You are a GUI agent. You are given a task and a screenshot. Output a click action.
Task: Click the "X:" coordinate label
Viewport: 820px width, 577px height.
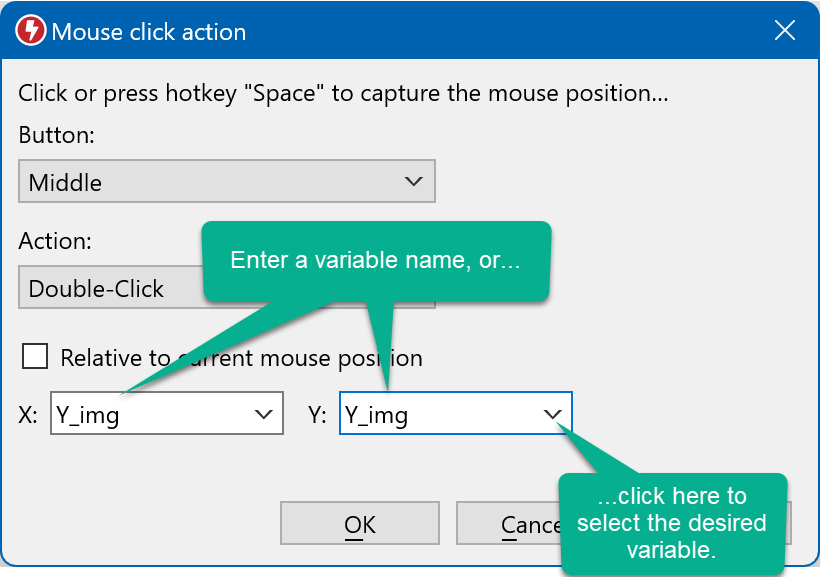coord(28,415)
